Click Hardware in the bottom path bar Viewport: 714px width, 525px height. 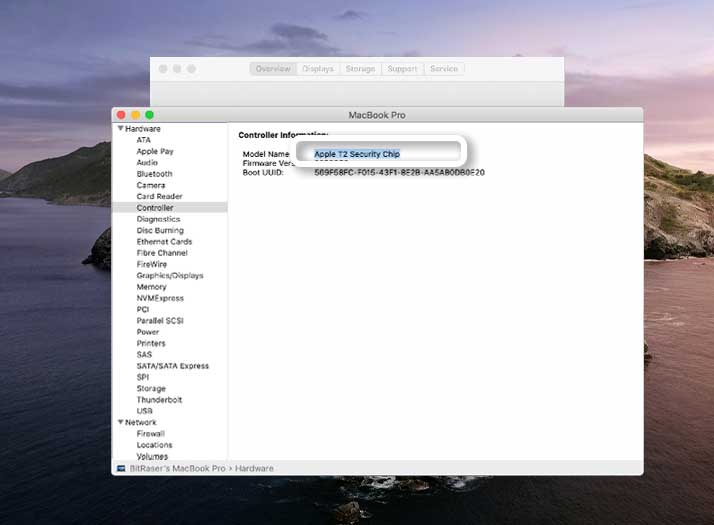coord(254,469)
